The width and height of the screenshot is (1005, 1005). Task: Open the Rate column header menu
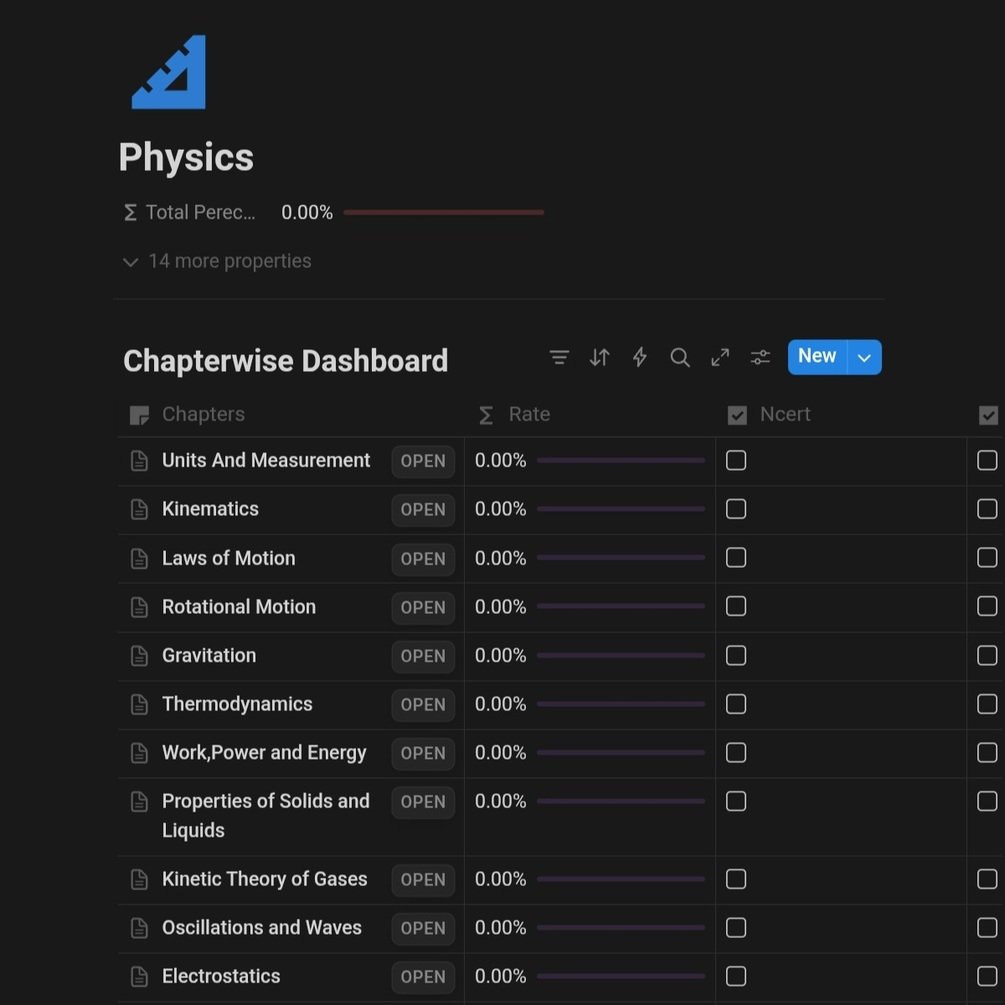click(528, 415)
